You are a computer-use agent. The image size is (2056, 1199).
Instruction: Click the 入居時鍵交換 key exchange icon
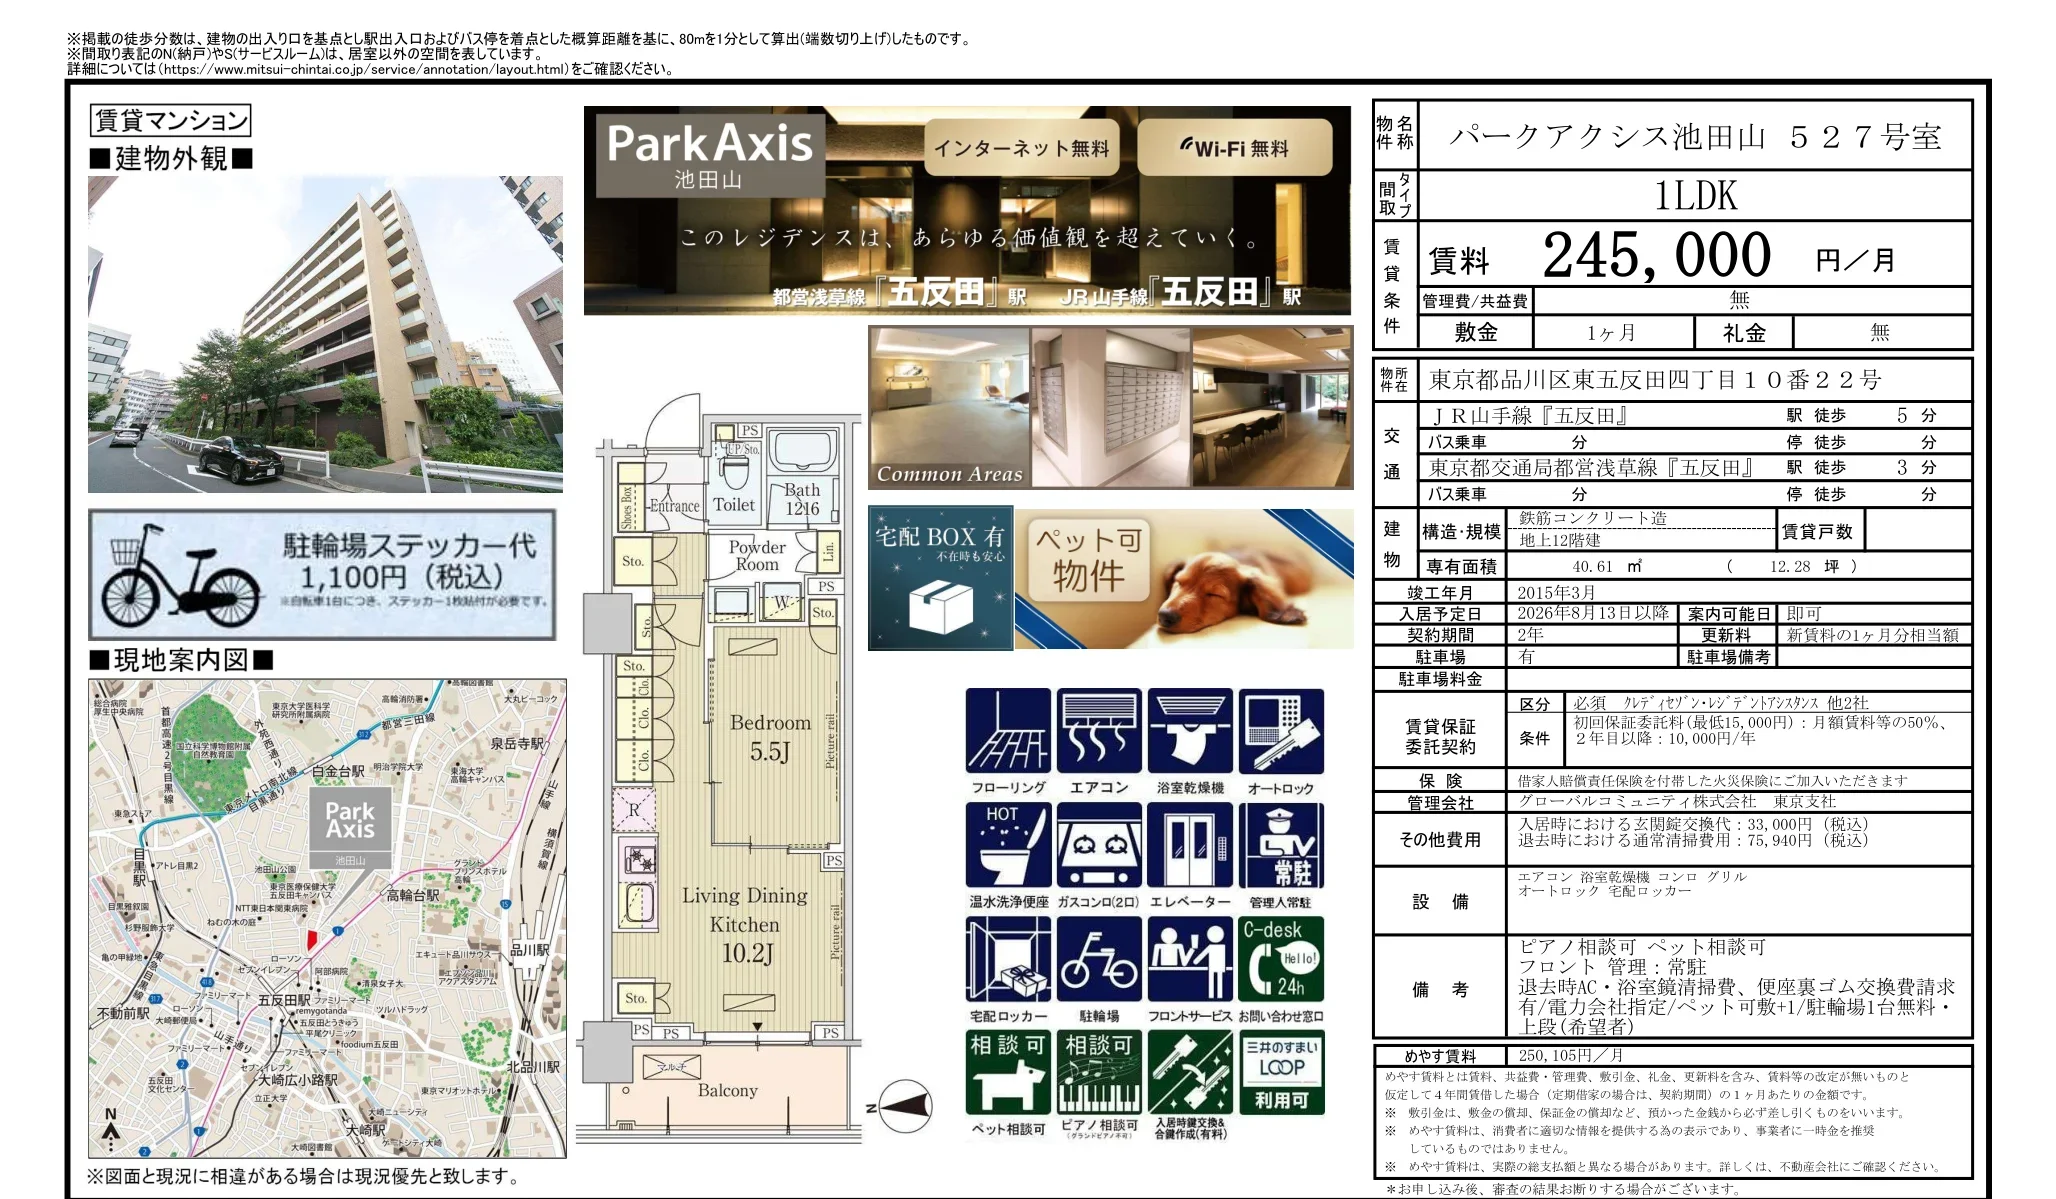[1190, 1073]
